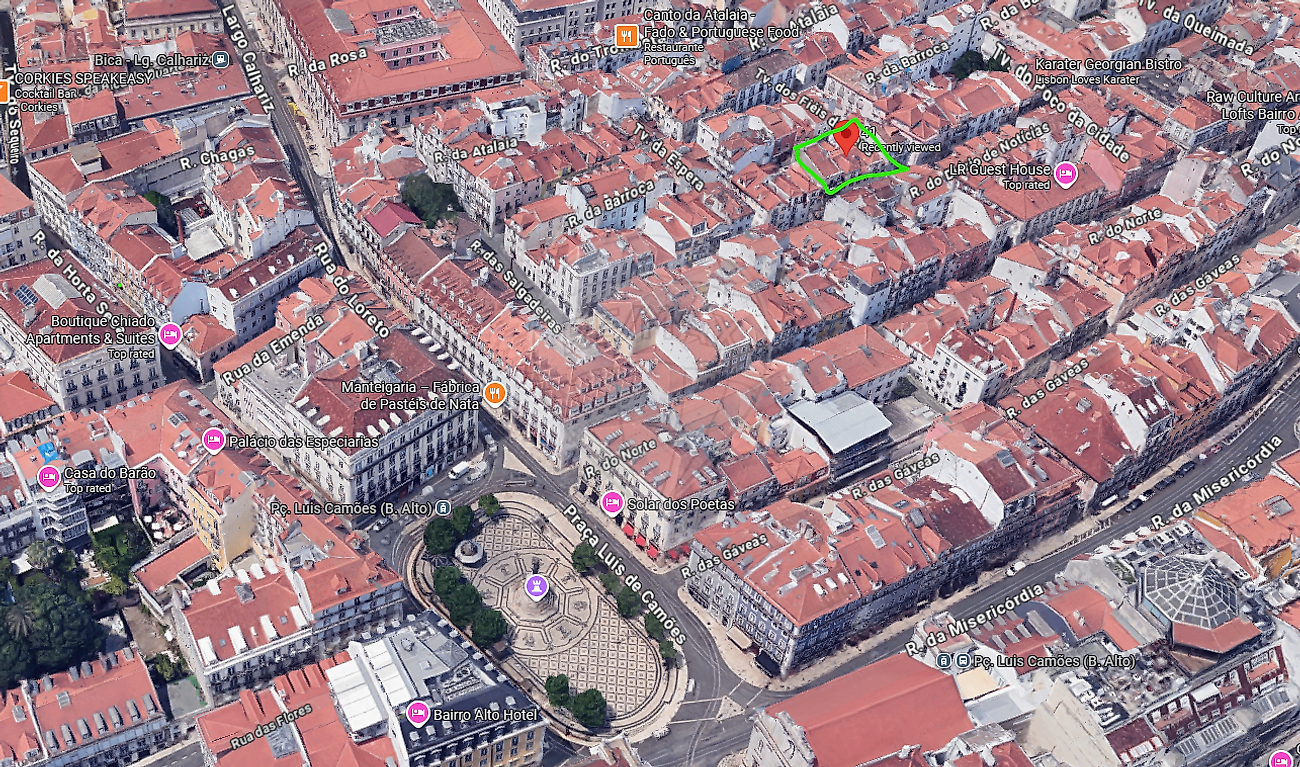Viewport: 1300px width, 767px height.
Task: Click the Bica - Lg. Calhariz transit icon
Action: 221,60
